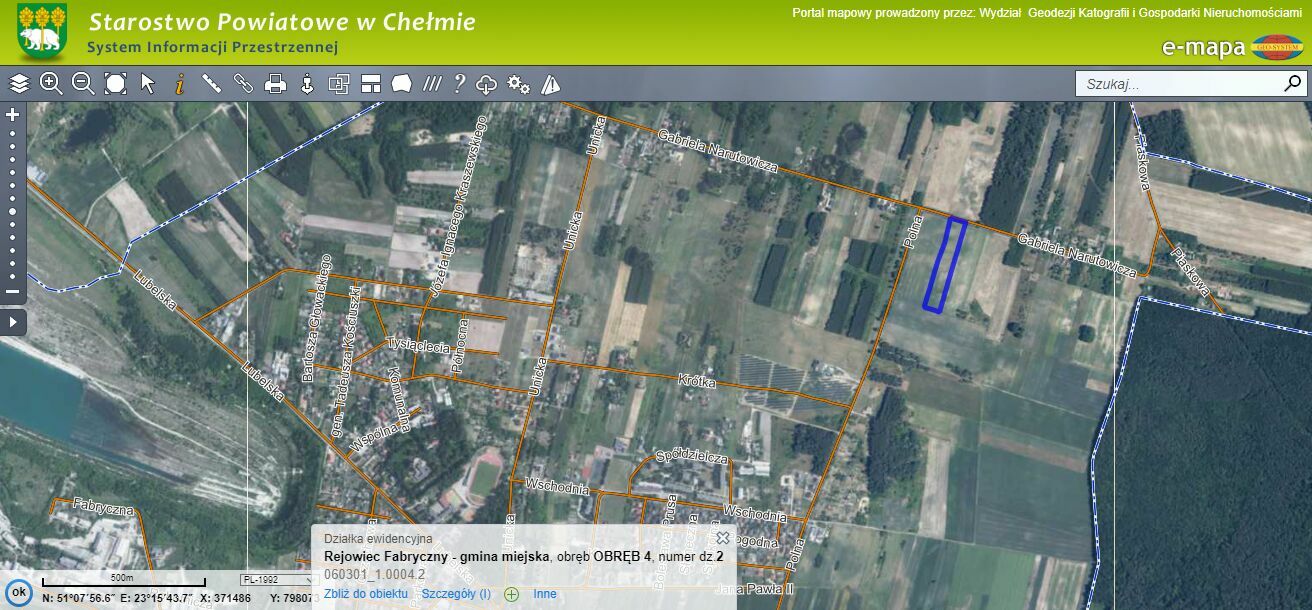Click the cloud download icon

[x=487, y=83]
